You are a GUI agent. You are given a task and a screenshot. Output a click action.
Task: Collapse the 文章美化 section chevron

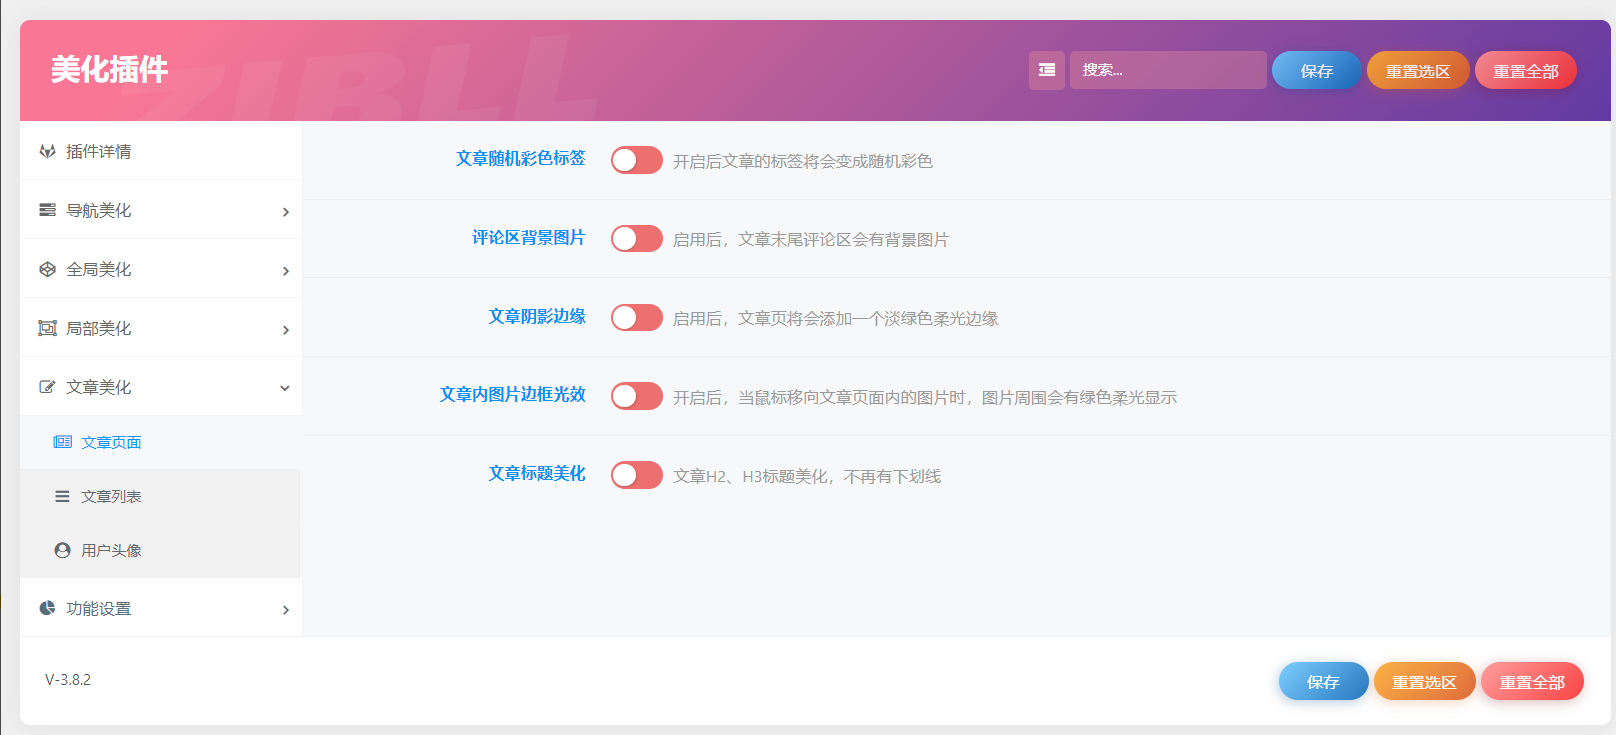[x=285, y=388]
